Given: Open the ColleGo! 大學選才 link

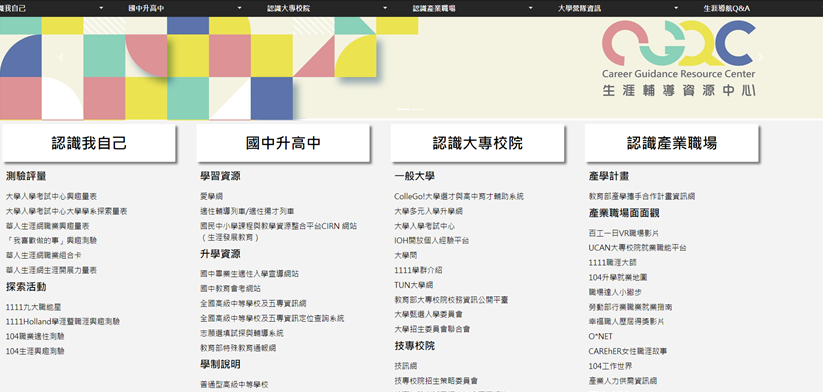Looking at the screenshot, I should pos(459,196).
